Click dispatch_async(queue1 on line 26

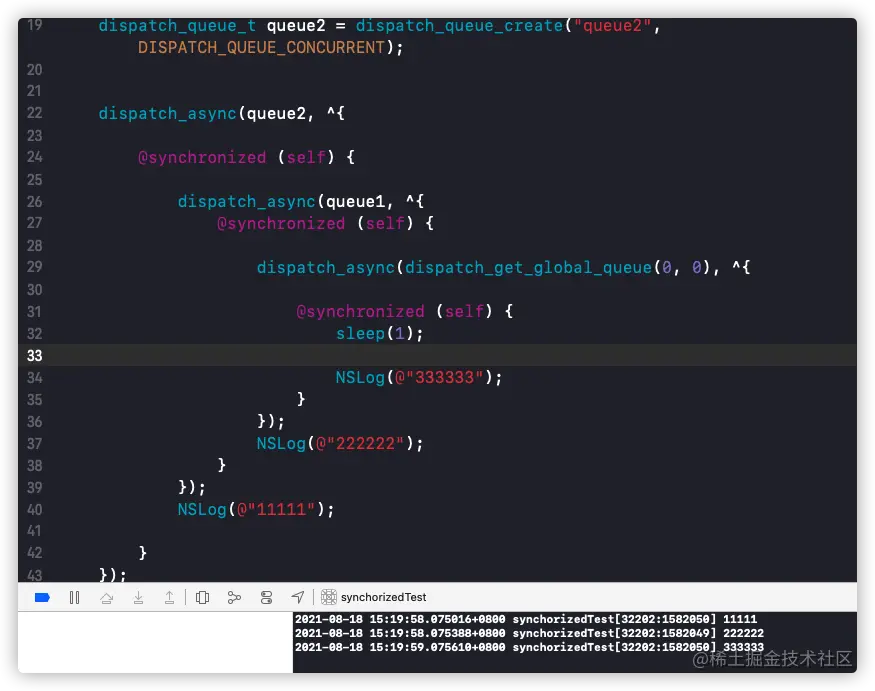pyautogui.click(x=281, y=201)
